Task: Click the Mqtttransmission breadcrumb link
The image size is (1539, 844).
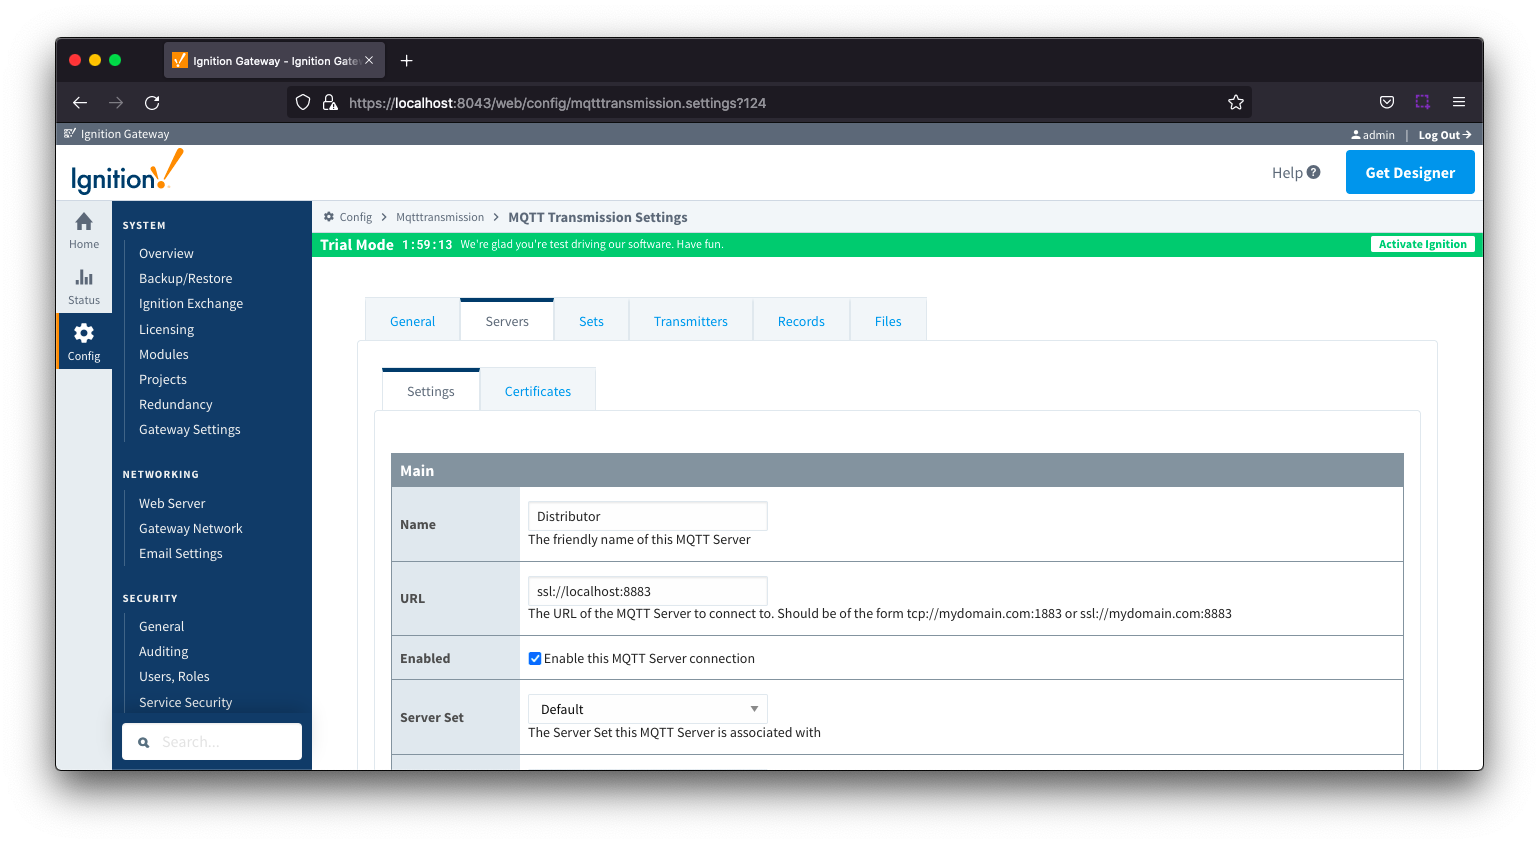Action: (x=440, y=217)
